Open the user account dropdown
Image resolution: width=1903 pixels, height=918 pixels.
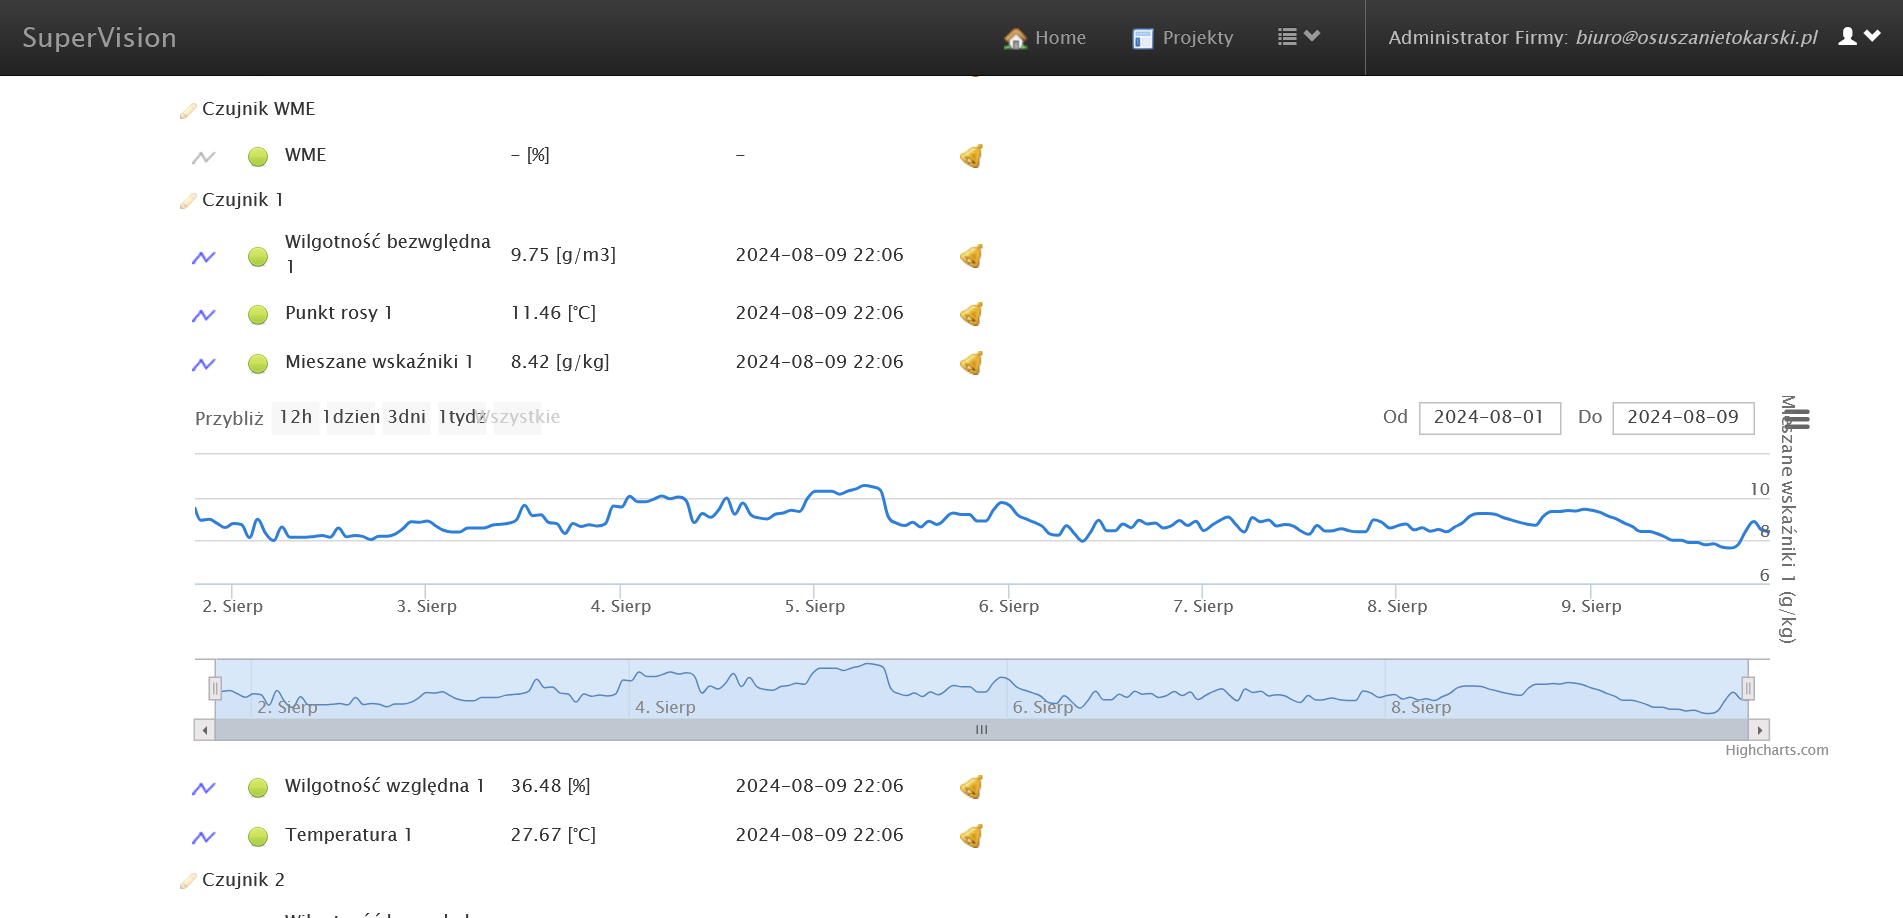[x=1860, y=37]
